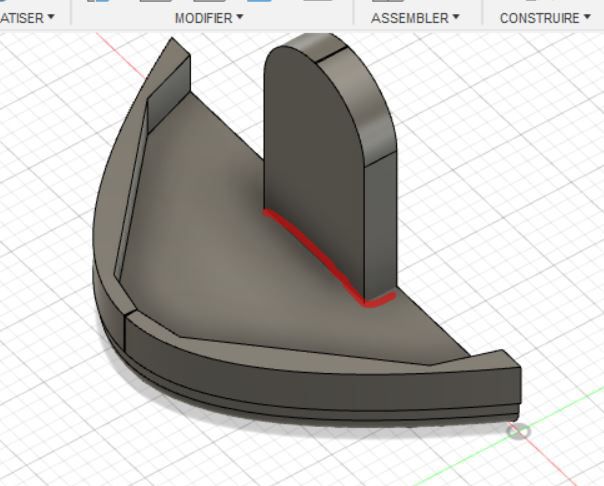This screenshot has width=604, height=486.
Task: Open the ASSEMBLER dropdown menu
Action: [x=415, y=18]
